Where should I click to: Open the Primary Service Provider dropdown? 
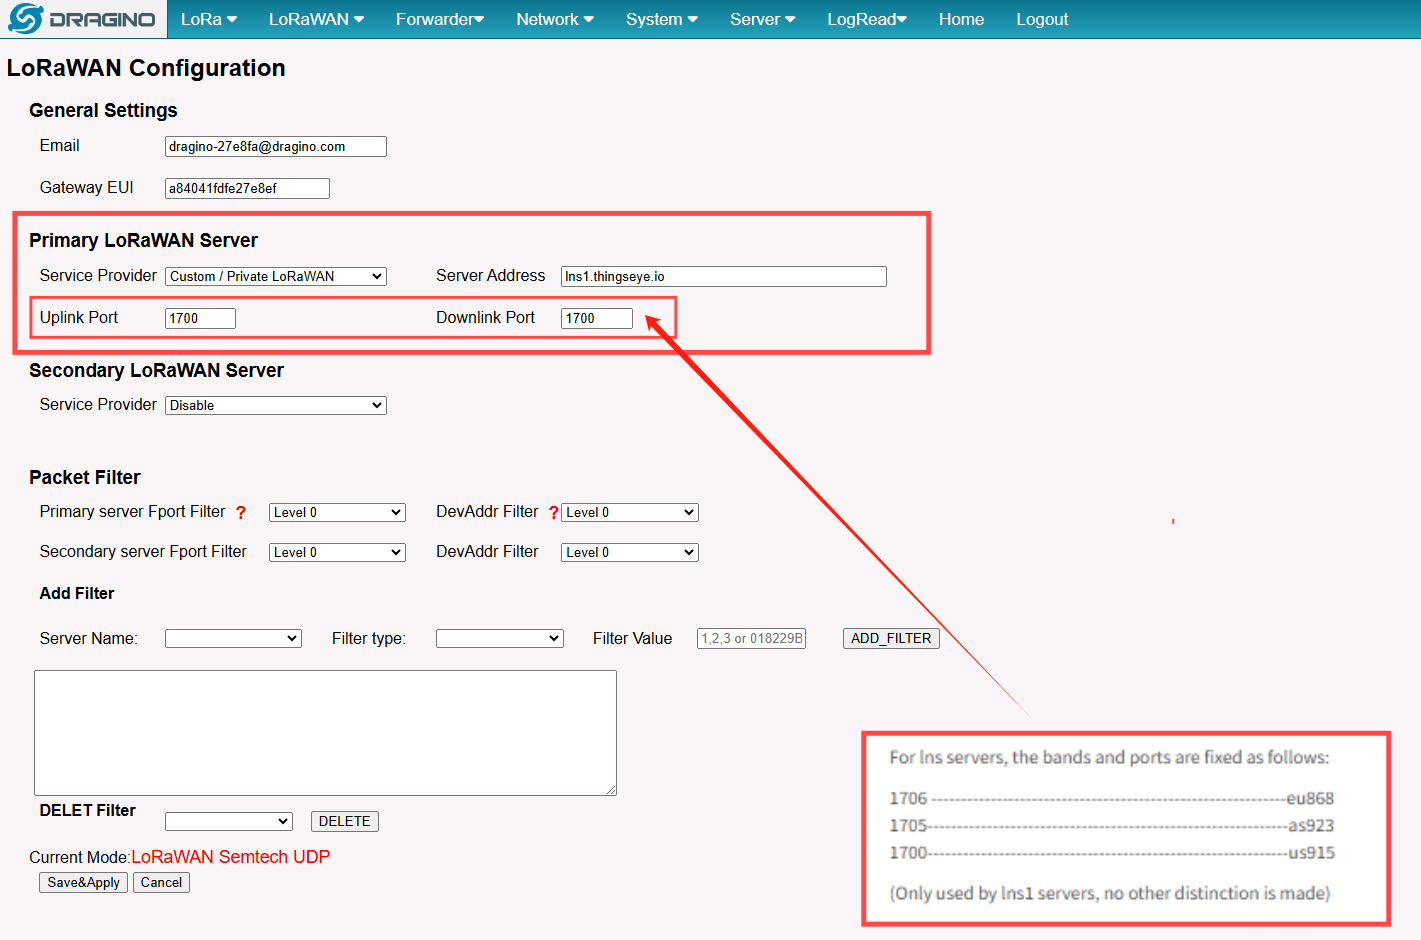(275, 277)
